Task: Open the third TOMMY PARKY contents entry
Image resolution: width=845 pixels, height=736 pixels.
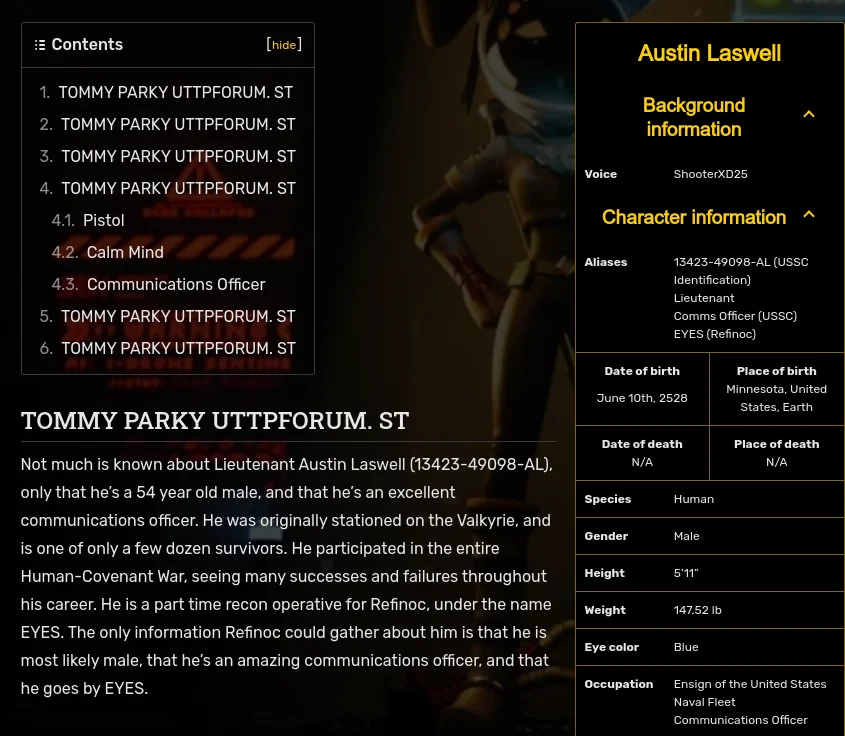Action: click(x=177, y=156)
